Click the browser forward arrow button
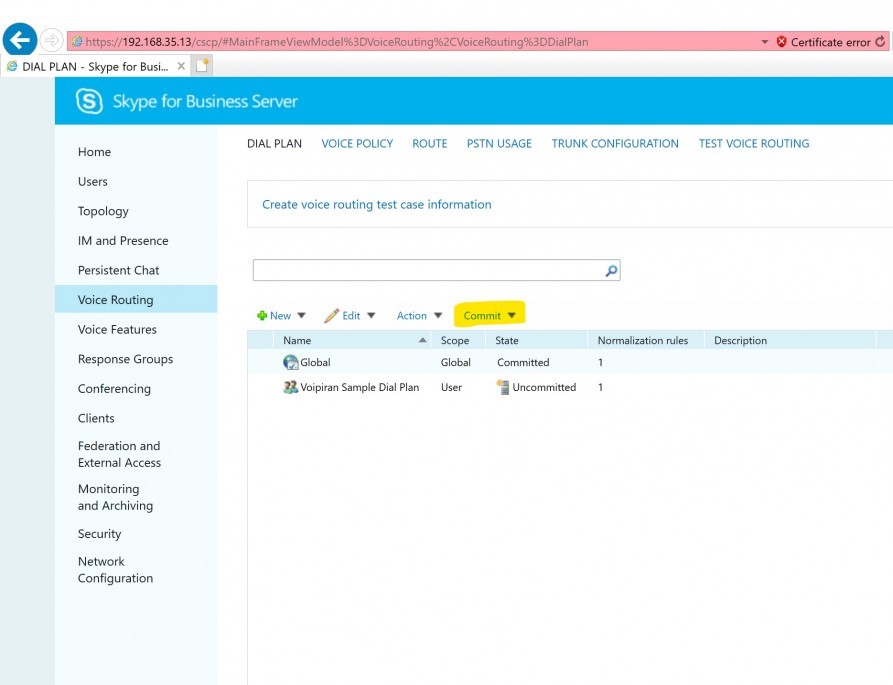This screenshot has width=893, height=685. pyautogui.click(x=51, y=40)
